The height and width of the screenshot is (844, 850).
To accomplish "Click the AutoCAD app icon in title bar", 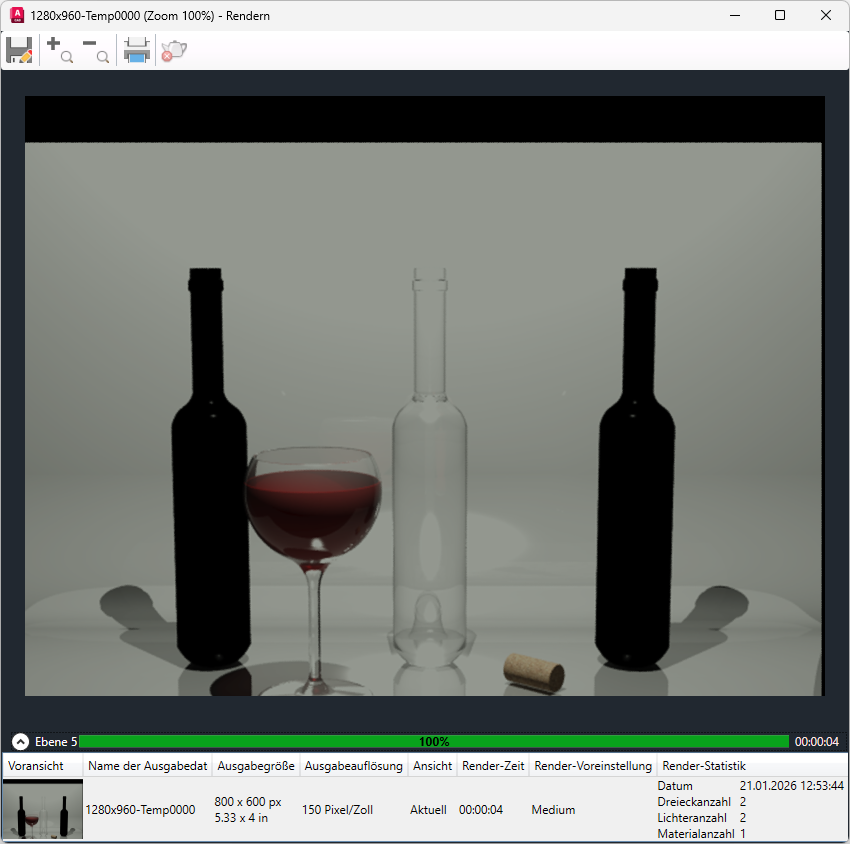I will pyautogui.click(x=17, y=15).
